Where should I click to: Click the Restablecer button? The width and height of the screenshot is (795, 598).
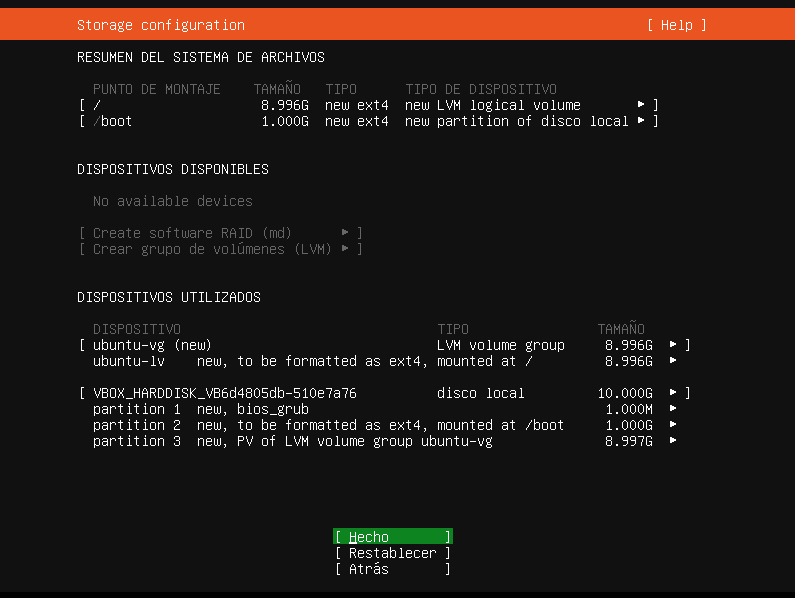[392, 553]
